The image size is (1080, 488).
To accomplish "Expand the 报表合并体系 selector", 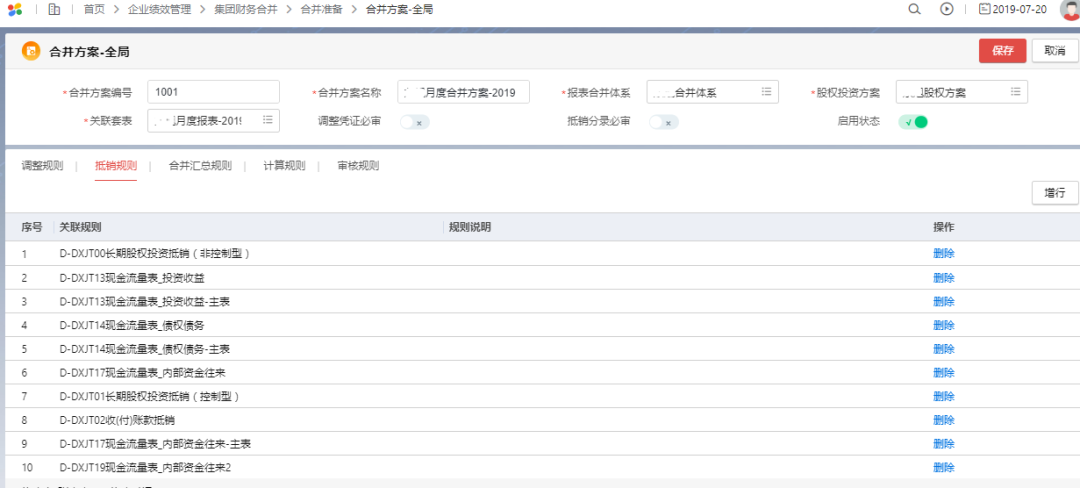I will coord(766,92).
